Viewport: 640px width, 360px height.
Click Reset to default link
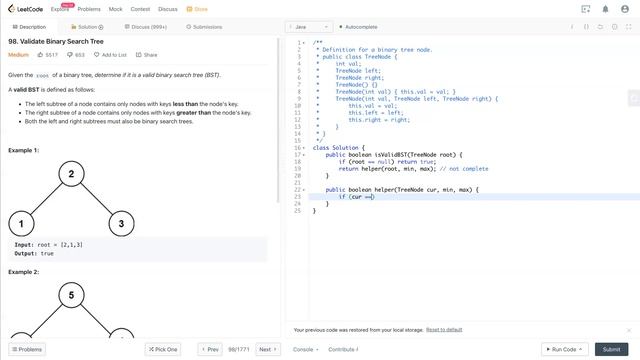point(444,330)
